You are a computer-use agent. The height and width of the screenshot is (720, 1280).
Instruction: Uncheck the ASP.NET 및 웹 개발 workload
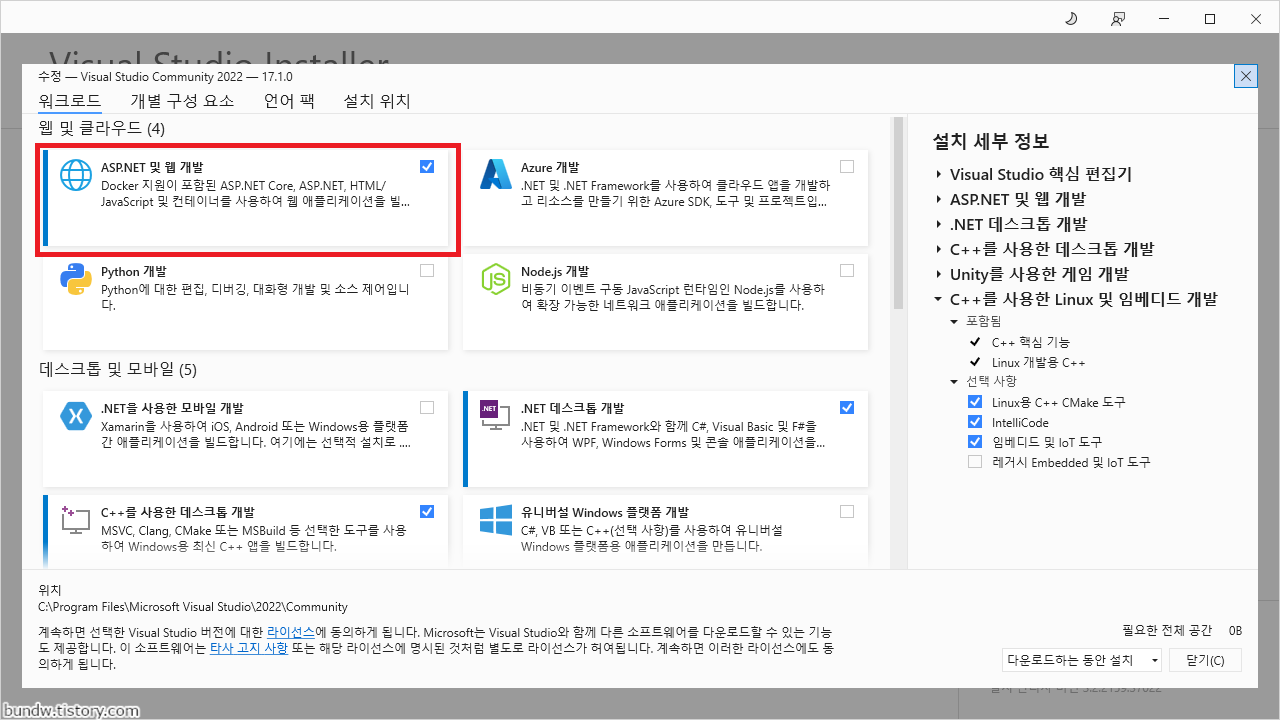click(427, 167)
